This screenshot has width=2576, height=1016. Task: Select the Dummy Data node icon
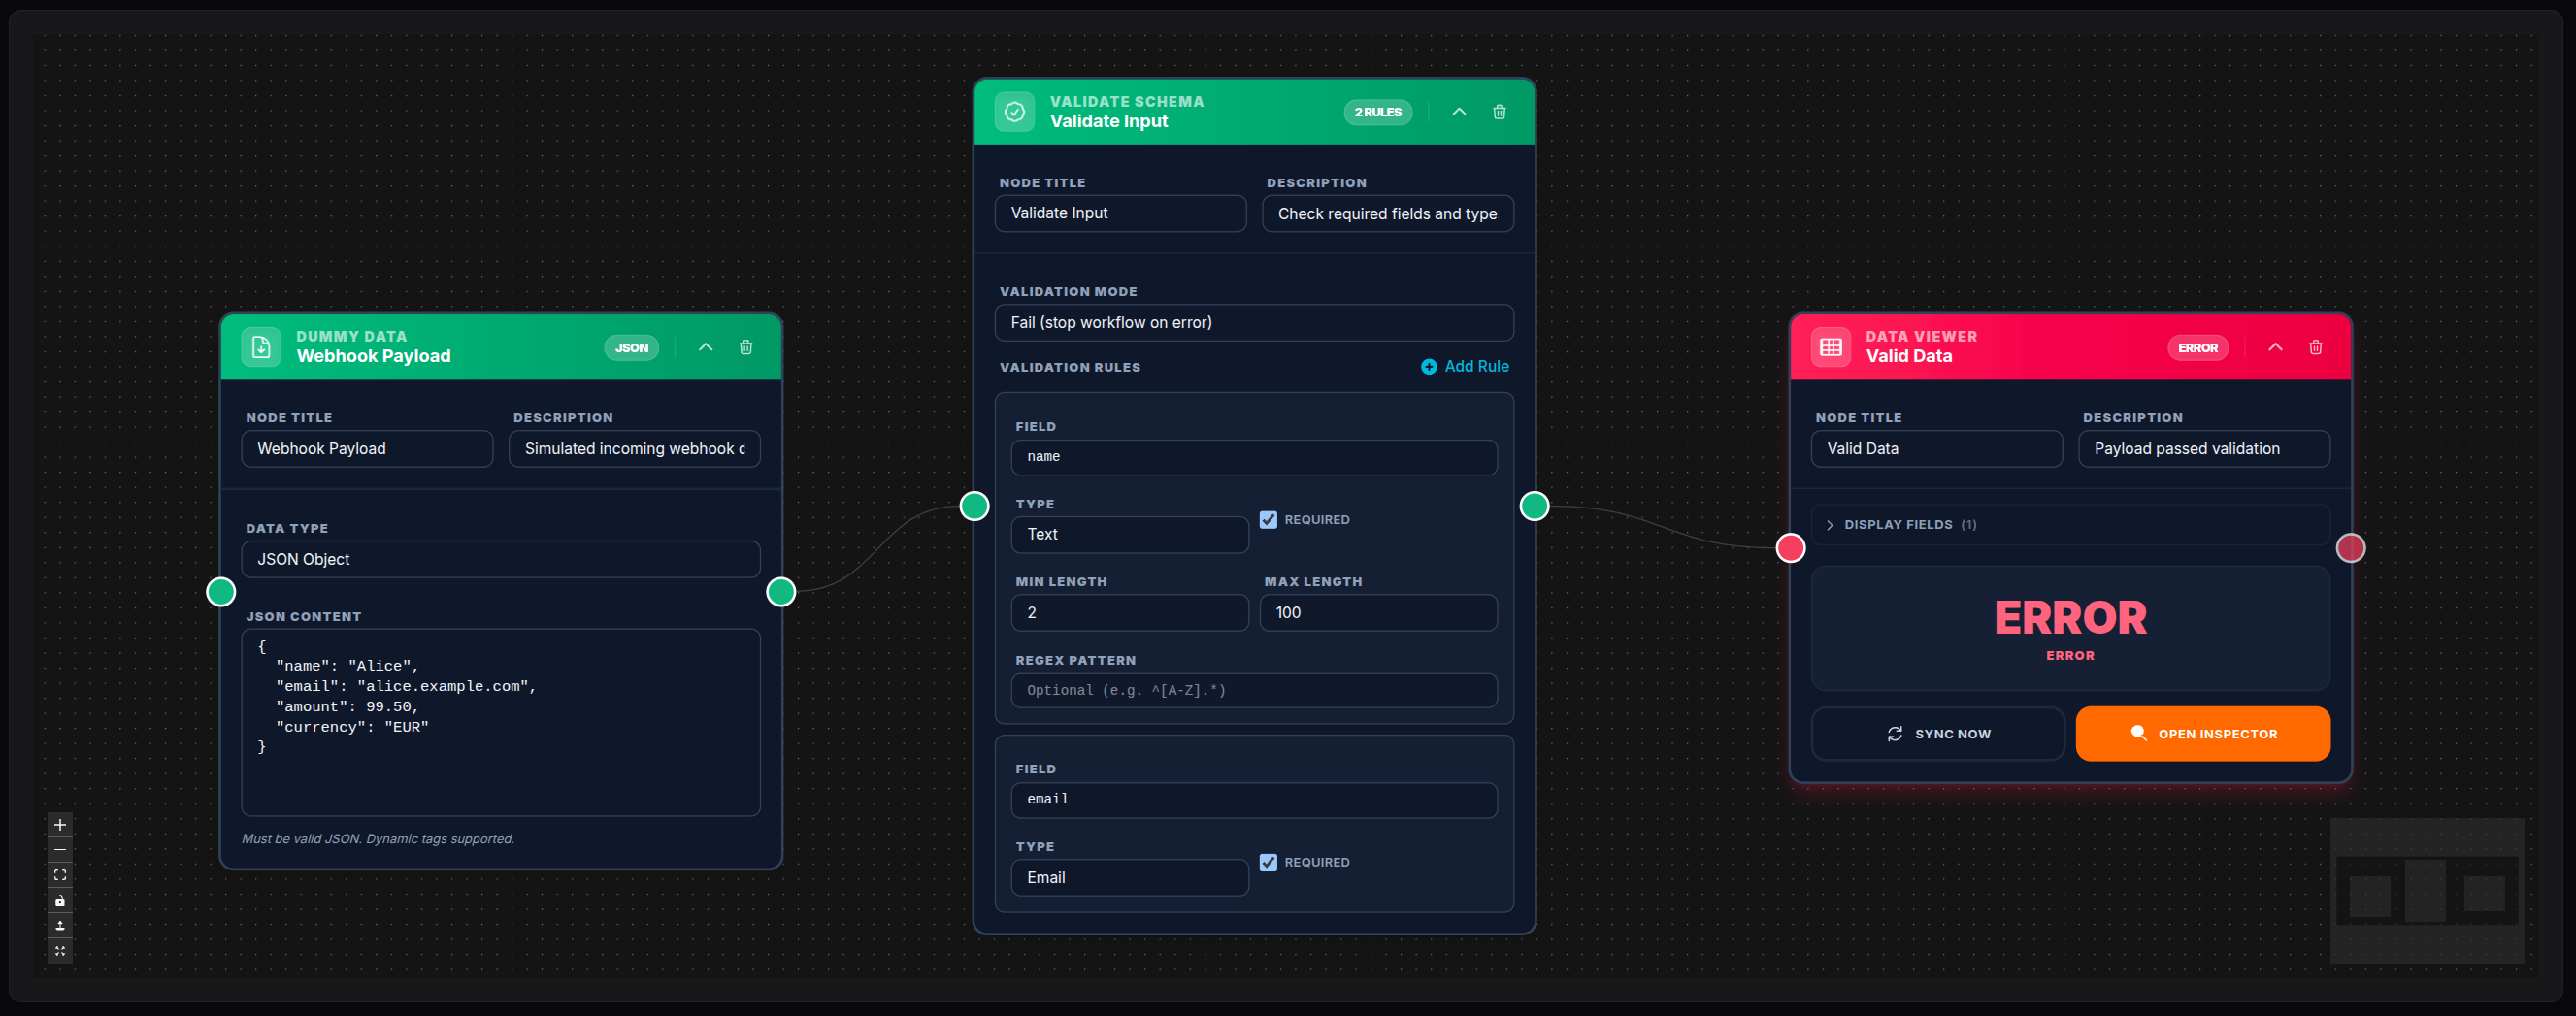(x=261, y=346)
